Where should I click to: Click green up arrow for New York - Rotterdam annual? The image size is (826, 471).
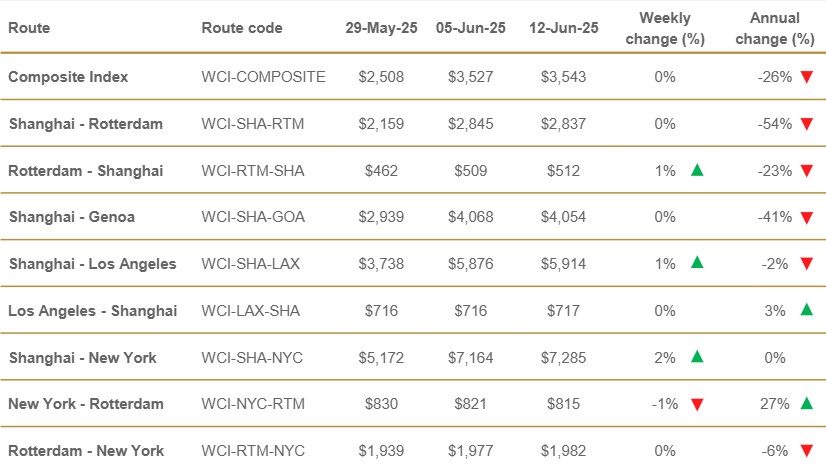[806, 404]
